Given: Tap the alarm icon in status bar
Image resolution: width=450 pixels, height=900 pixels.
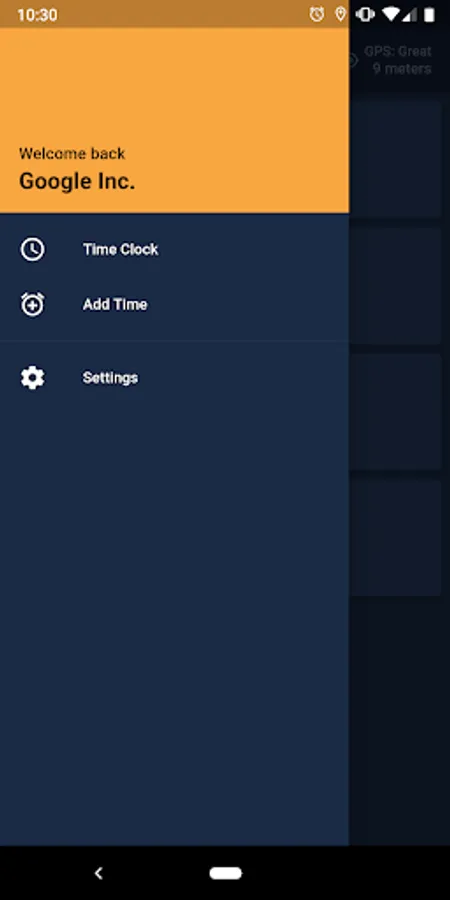Looking at the screenshot, I should (x=317, y=14).
